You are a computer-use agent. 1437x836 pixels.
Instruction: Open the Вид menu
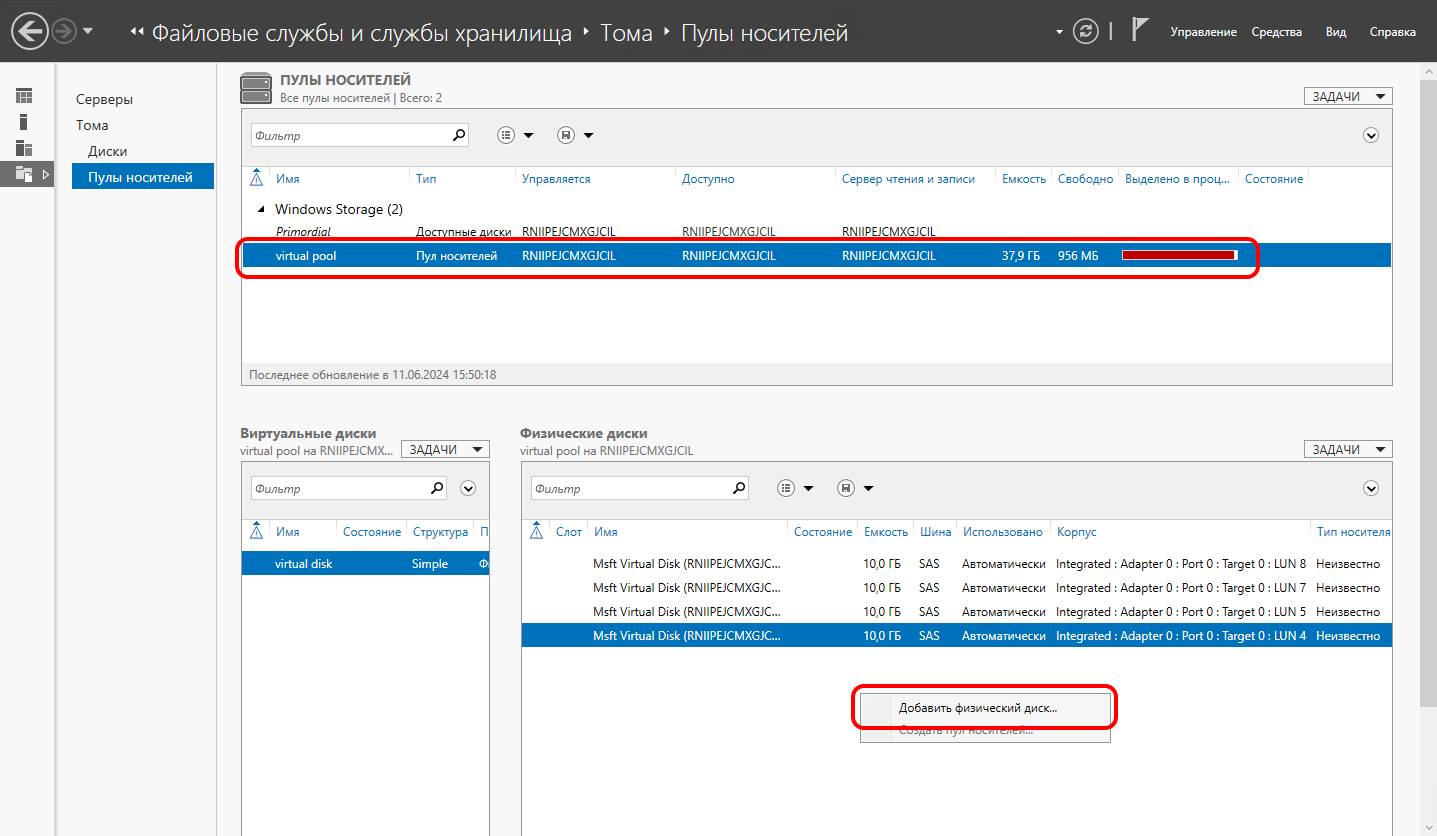coord(1336,32)
